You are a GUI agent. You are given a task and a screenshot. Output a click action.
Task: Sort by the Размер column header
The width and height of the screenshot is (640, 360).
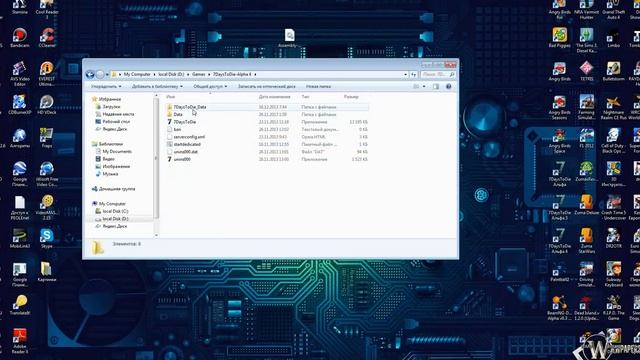coord(351,97)
